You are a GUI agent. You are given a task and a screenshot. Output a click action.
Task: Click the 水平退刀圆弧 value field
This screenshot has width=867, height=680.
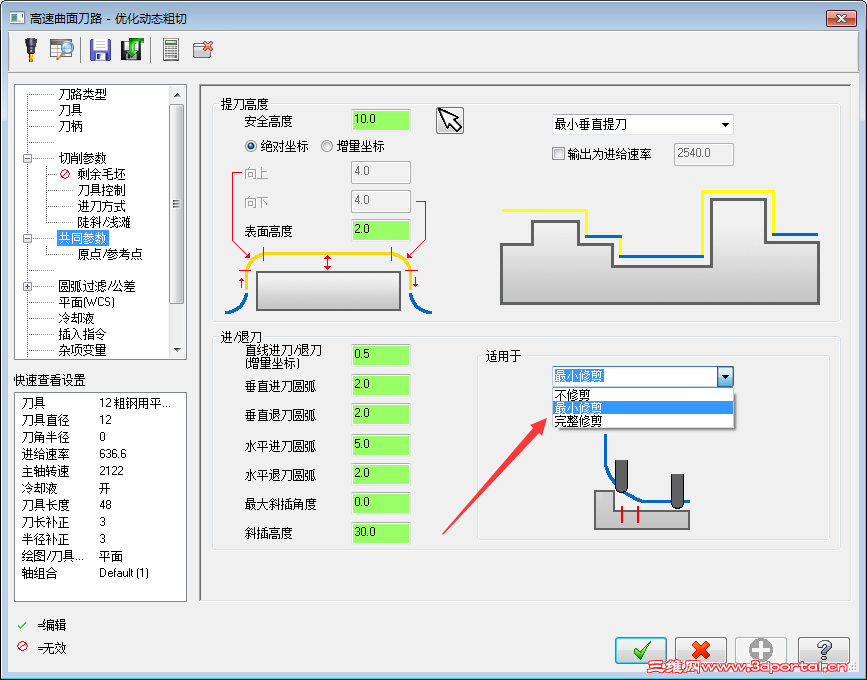pos(380,474)
